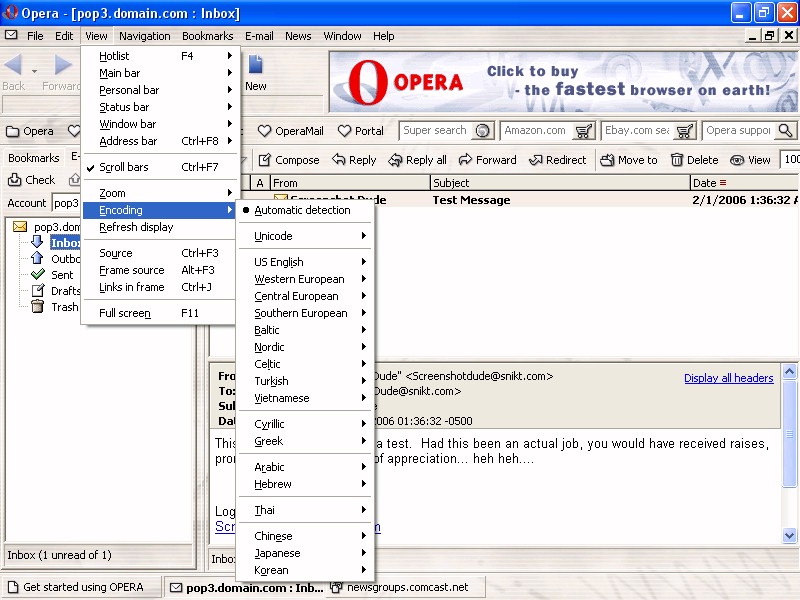Expand the Unicode encoding submenu

tap(305, 236)
